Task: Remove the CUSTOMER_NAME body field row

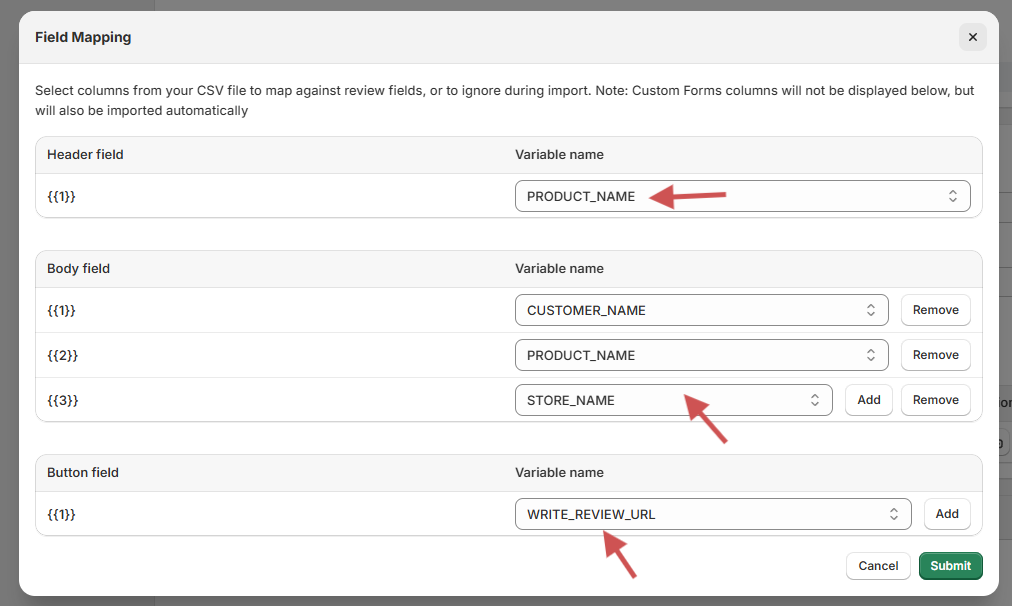Action: 935,310
